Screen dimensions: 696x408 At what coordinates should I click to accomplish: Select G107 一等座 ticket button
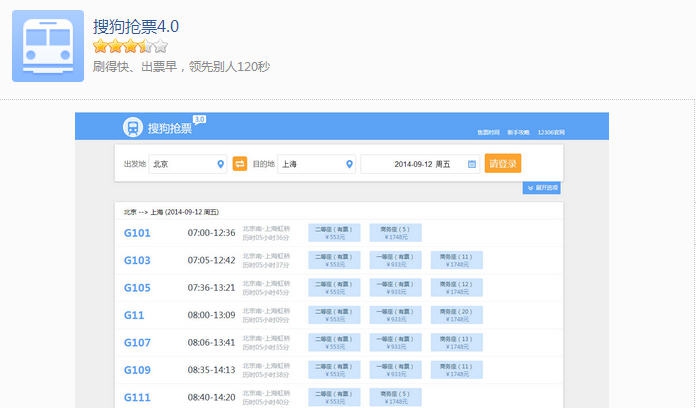[x=395, y=343]
